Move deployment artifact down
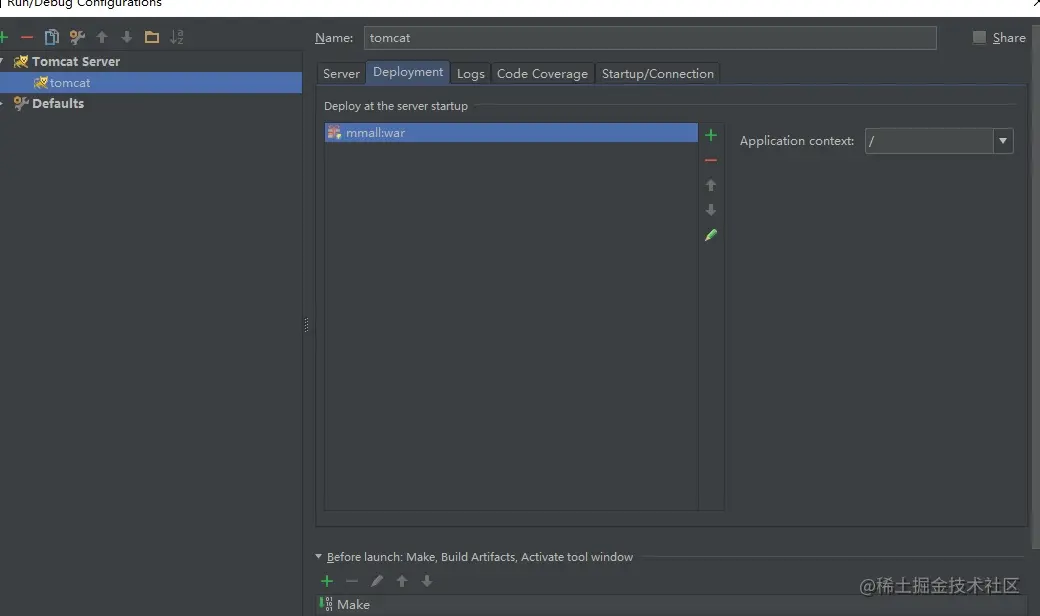This screenshot has height=616, width=1040. tap(711, 210)
